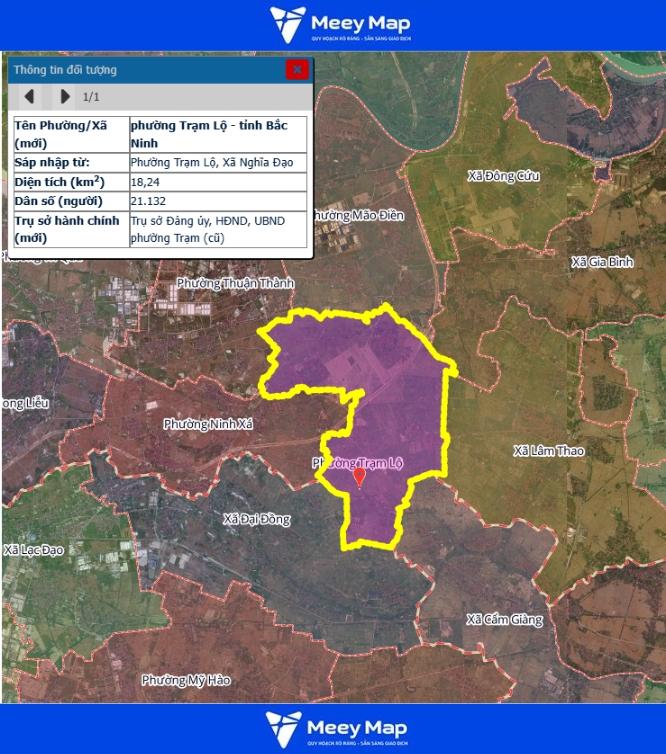The image size is (666, 754).
Task: Click the red location pin marker
Action: click(x=360, y=477)
